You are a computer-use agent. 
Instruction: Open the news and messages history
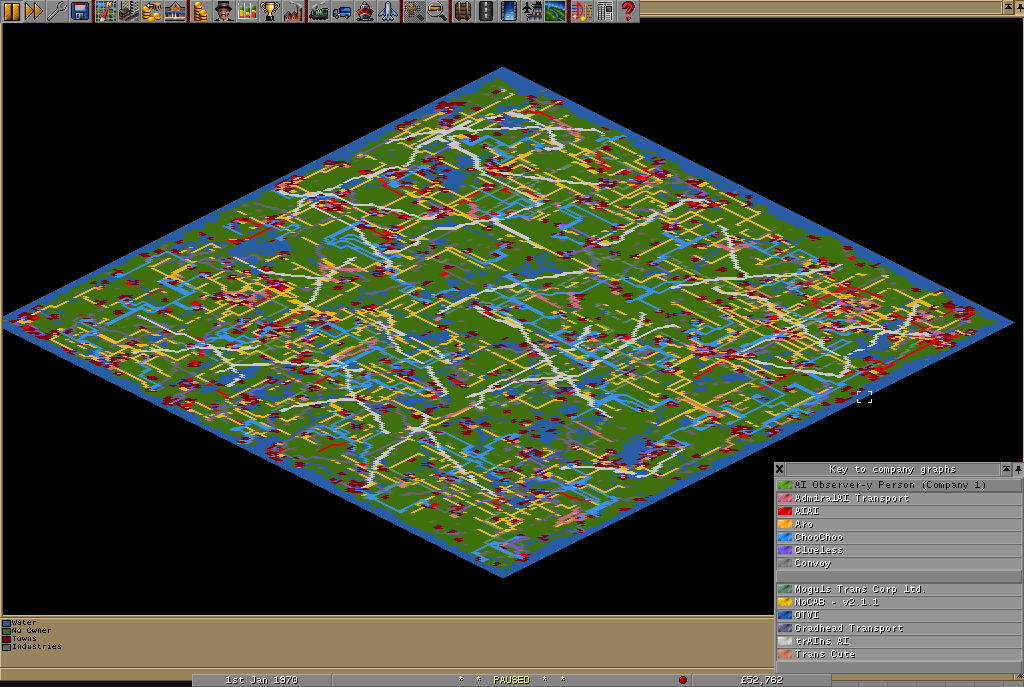click(x=603, y=11)
